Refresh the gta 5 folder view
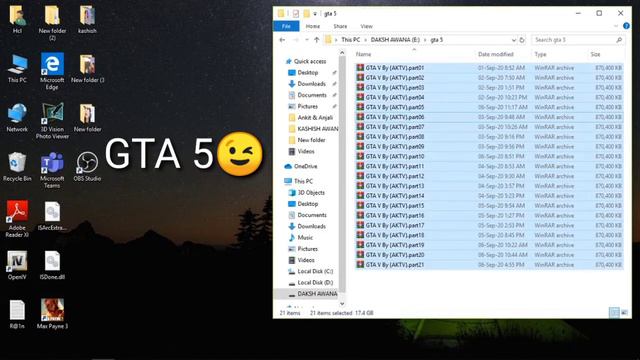Image resolution: width=640 pixels, height=360 pixels. click(522, 40)
